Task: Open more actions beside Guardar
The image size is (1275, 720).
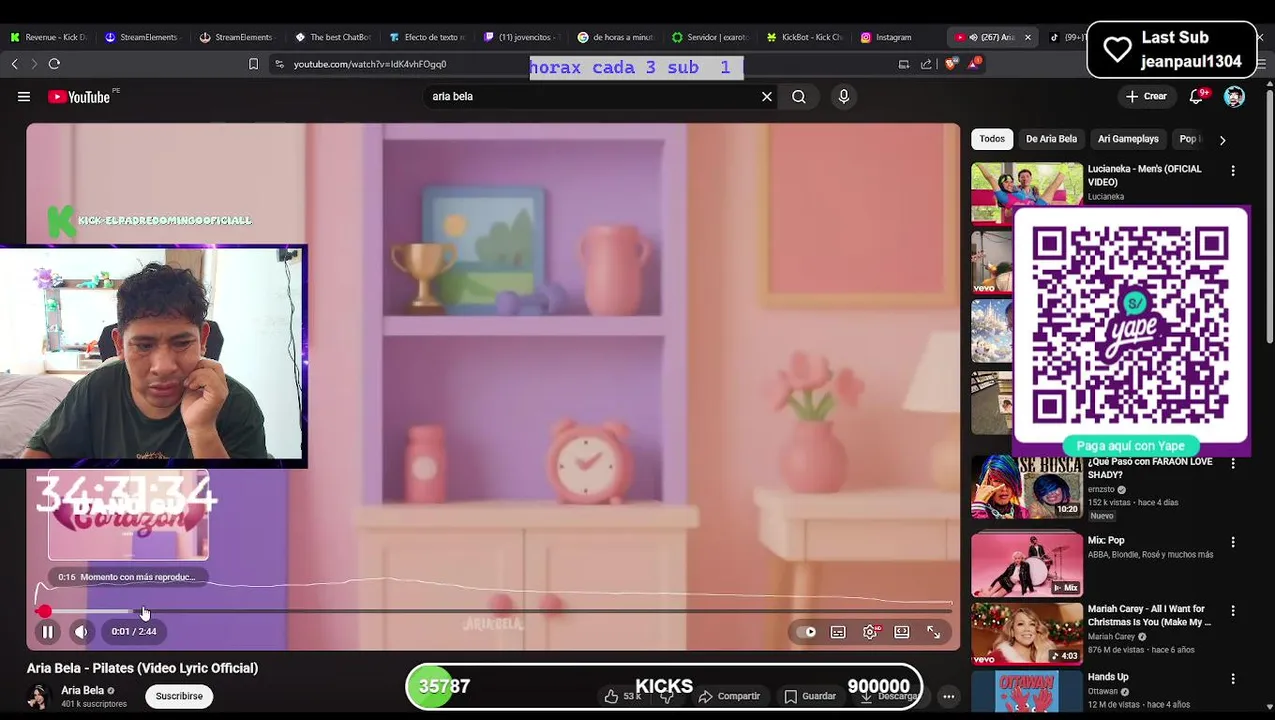Action: 948,696
